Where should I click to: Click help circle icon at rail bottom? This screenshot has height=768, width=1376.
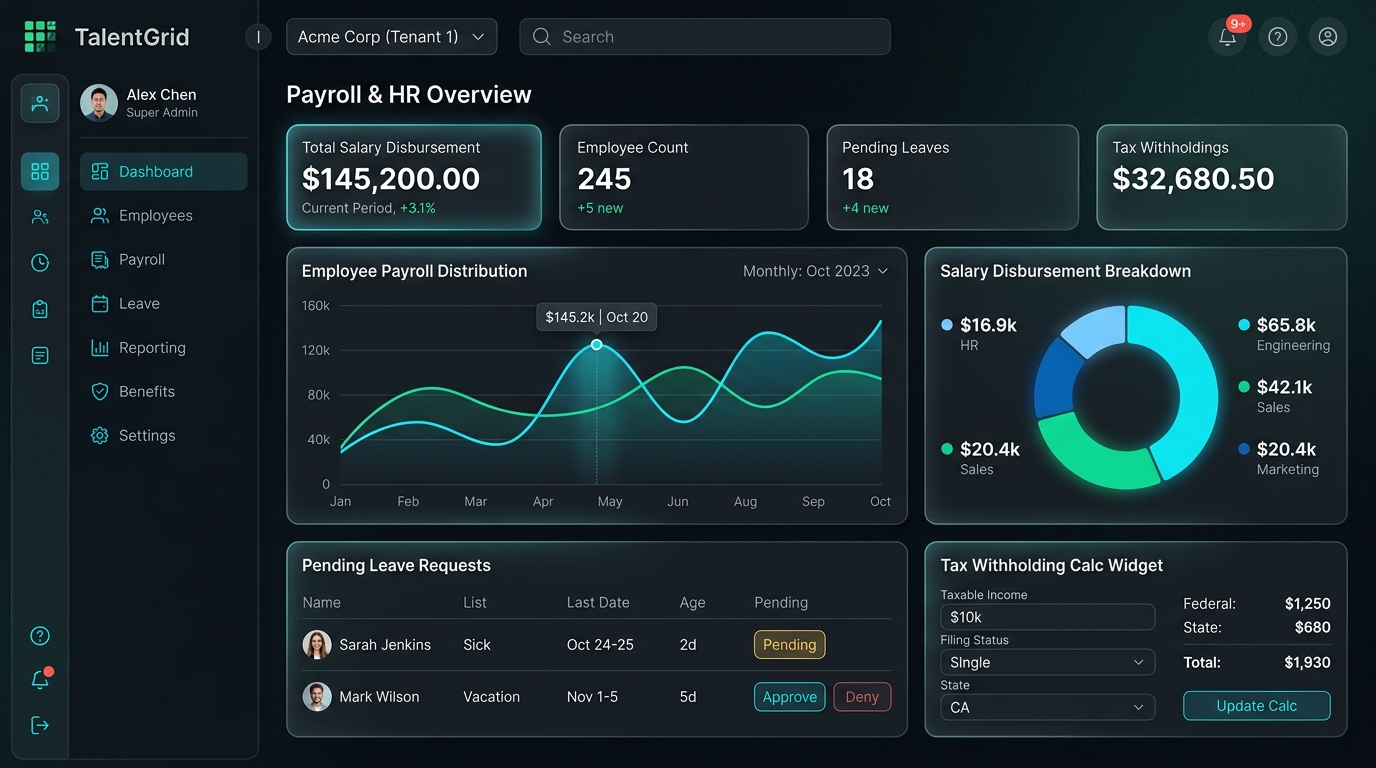point(40,636)
